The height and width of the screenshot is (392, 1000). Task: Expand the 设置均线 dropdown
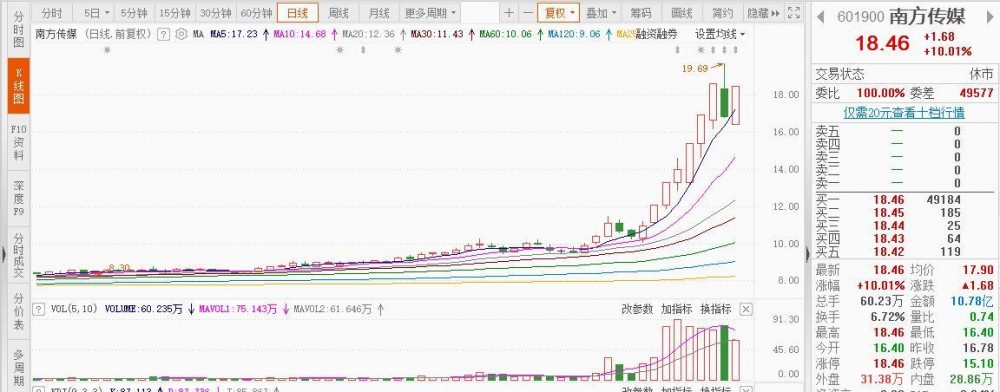[x=720, y=34]
